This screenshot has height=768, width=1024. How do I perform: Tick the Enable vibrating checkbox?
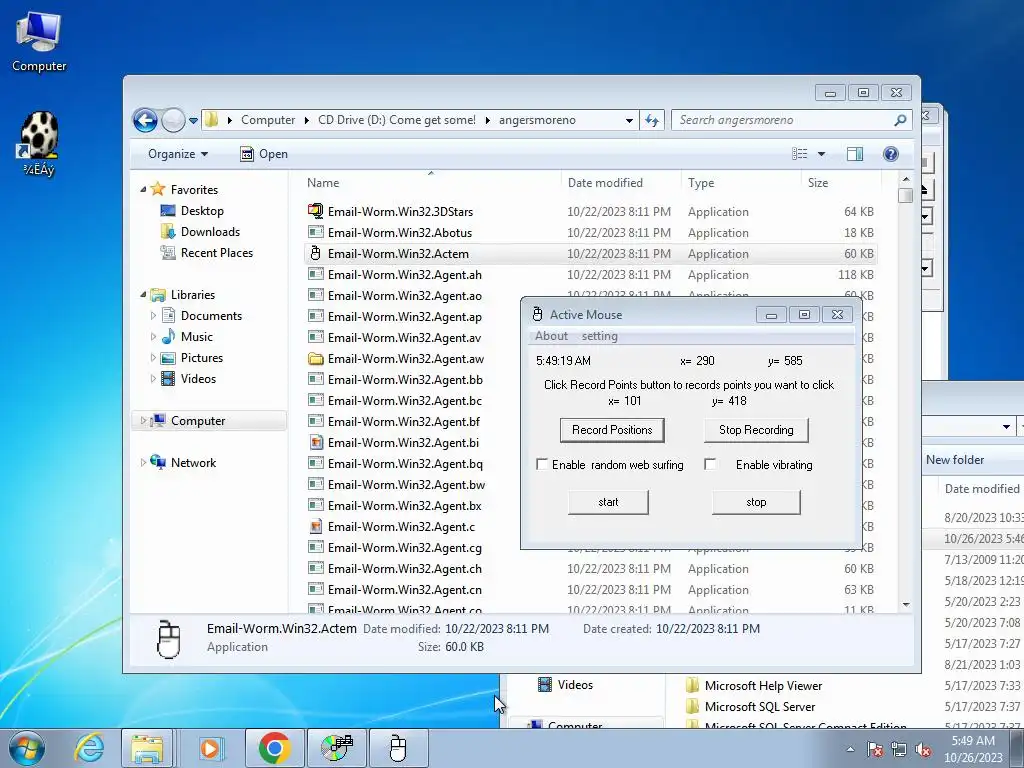pos(711,464)
